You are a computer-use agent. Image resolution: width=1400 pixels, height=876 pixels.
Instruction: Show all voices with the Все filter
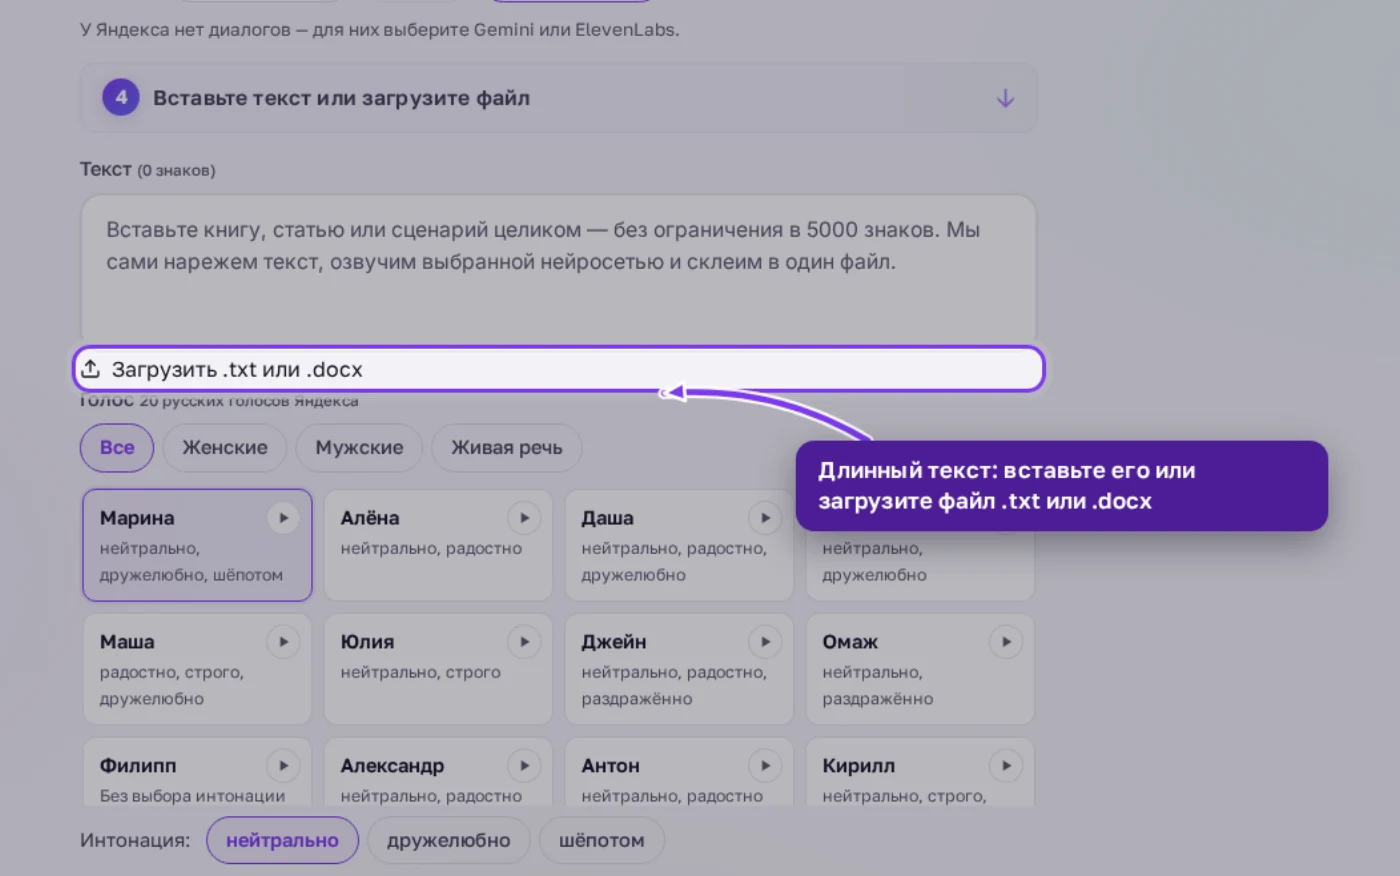coord(117,448)
